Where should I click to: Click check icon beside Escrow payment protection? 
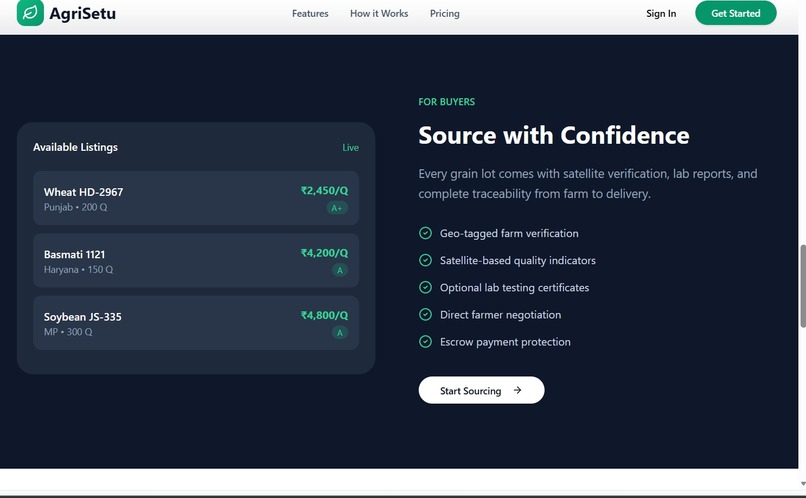(425, 342)
